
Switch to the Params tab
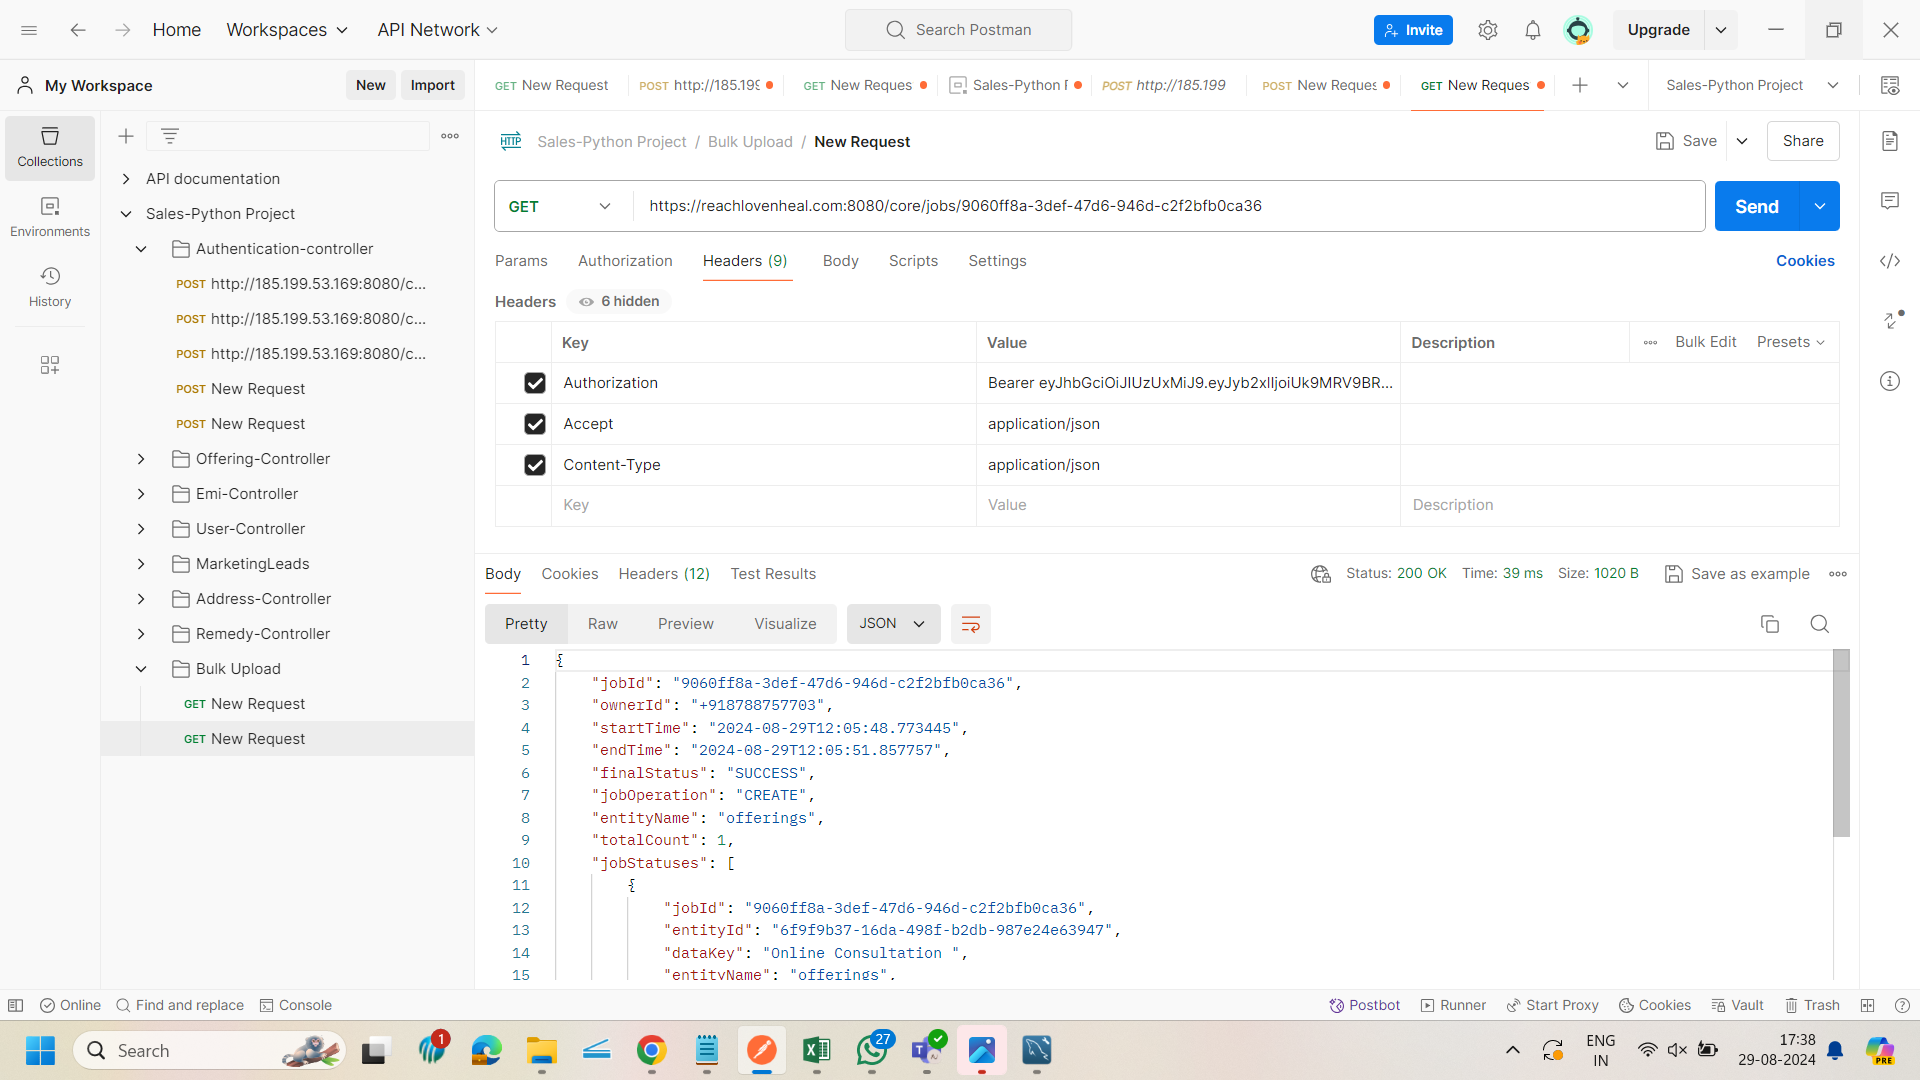[x=521, y=261]
